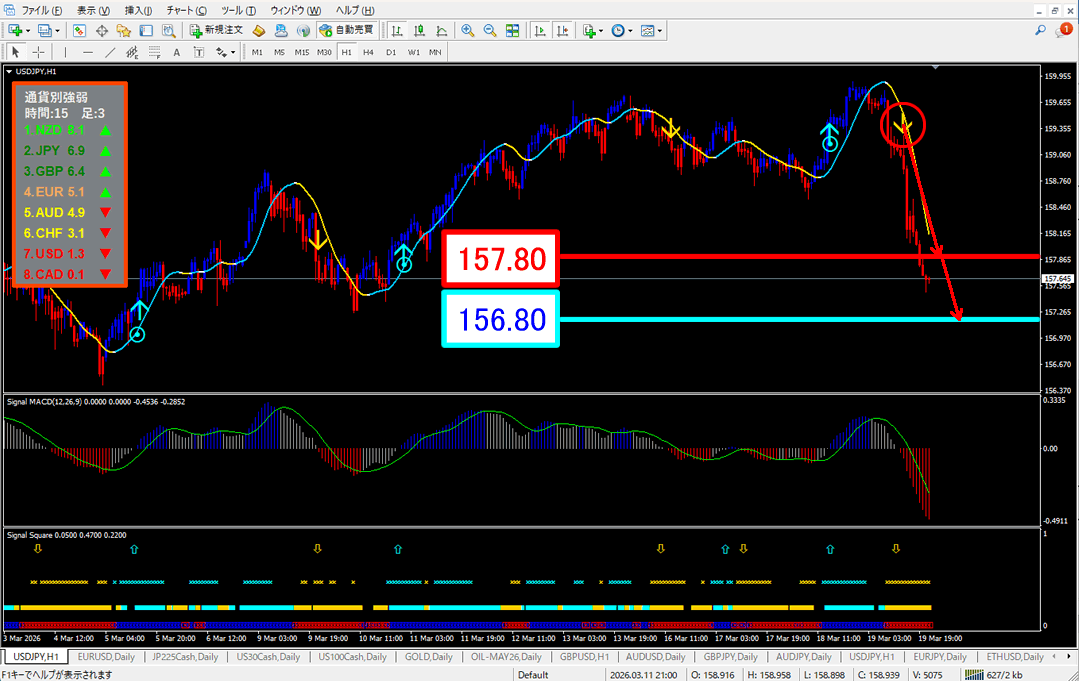The image size is (1080, 681).
Task: Open the Market Watch window icon
Action: (79, 31)
